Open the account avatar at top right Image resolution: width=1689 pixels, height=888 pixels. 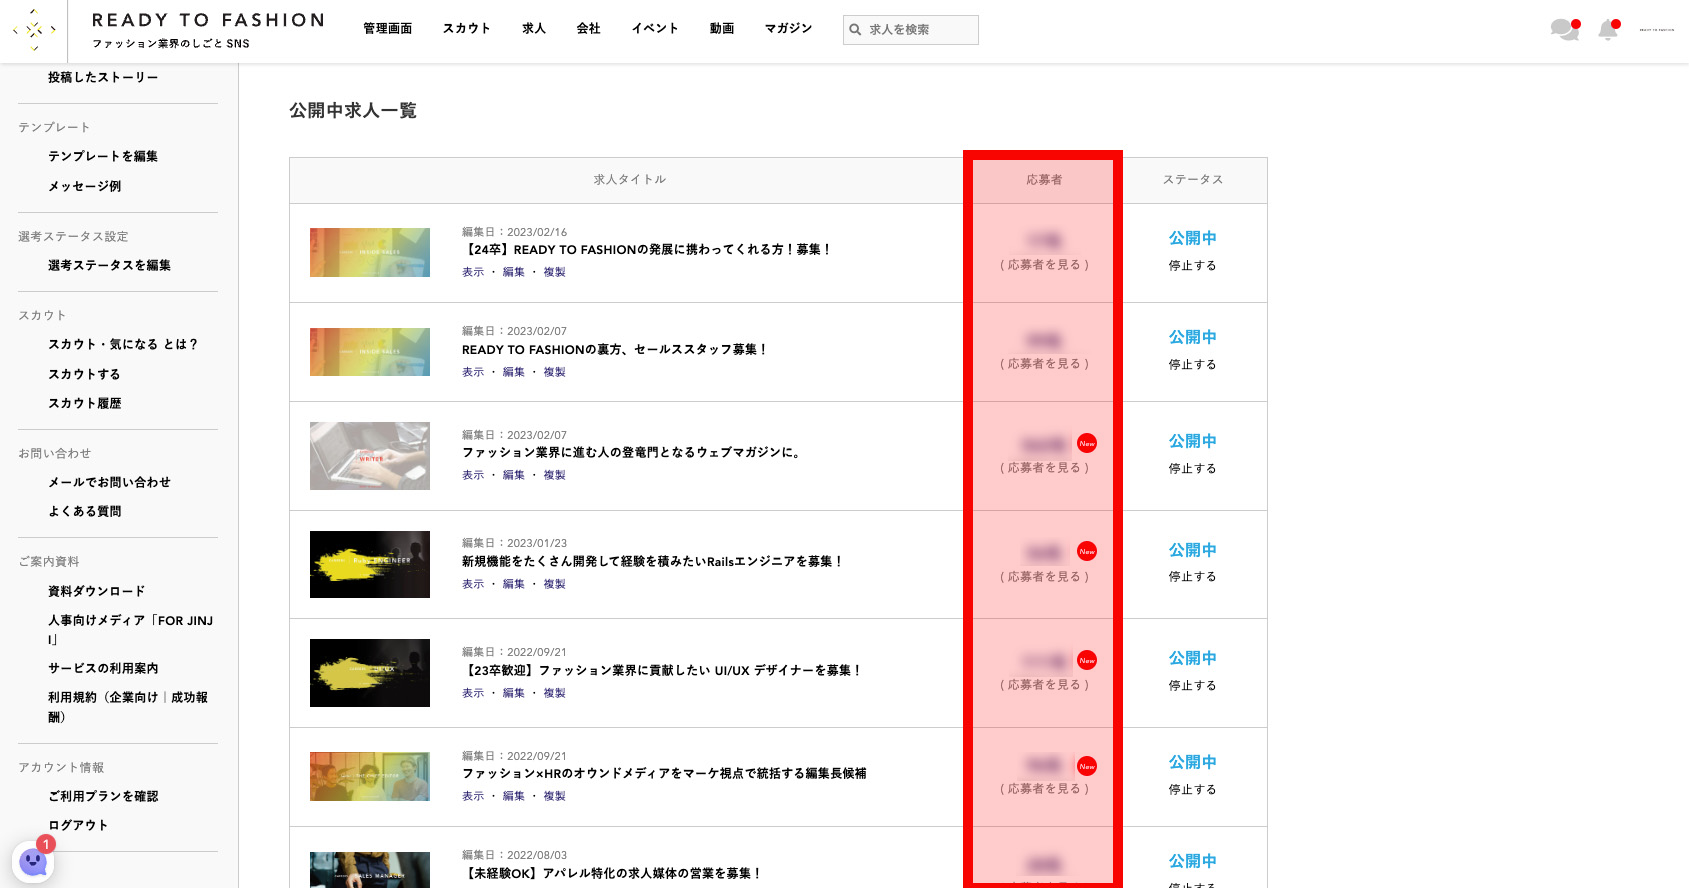tap(1657, 30)
